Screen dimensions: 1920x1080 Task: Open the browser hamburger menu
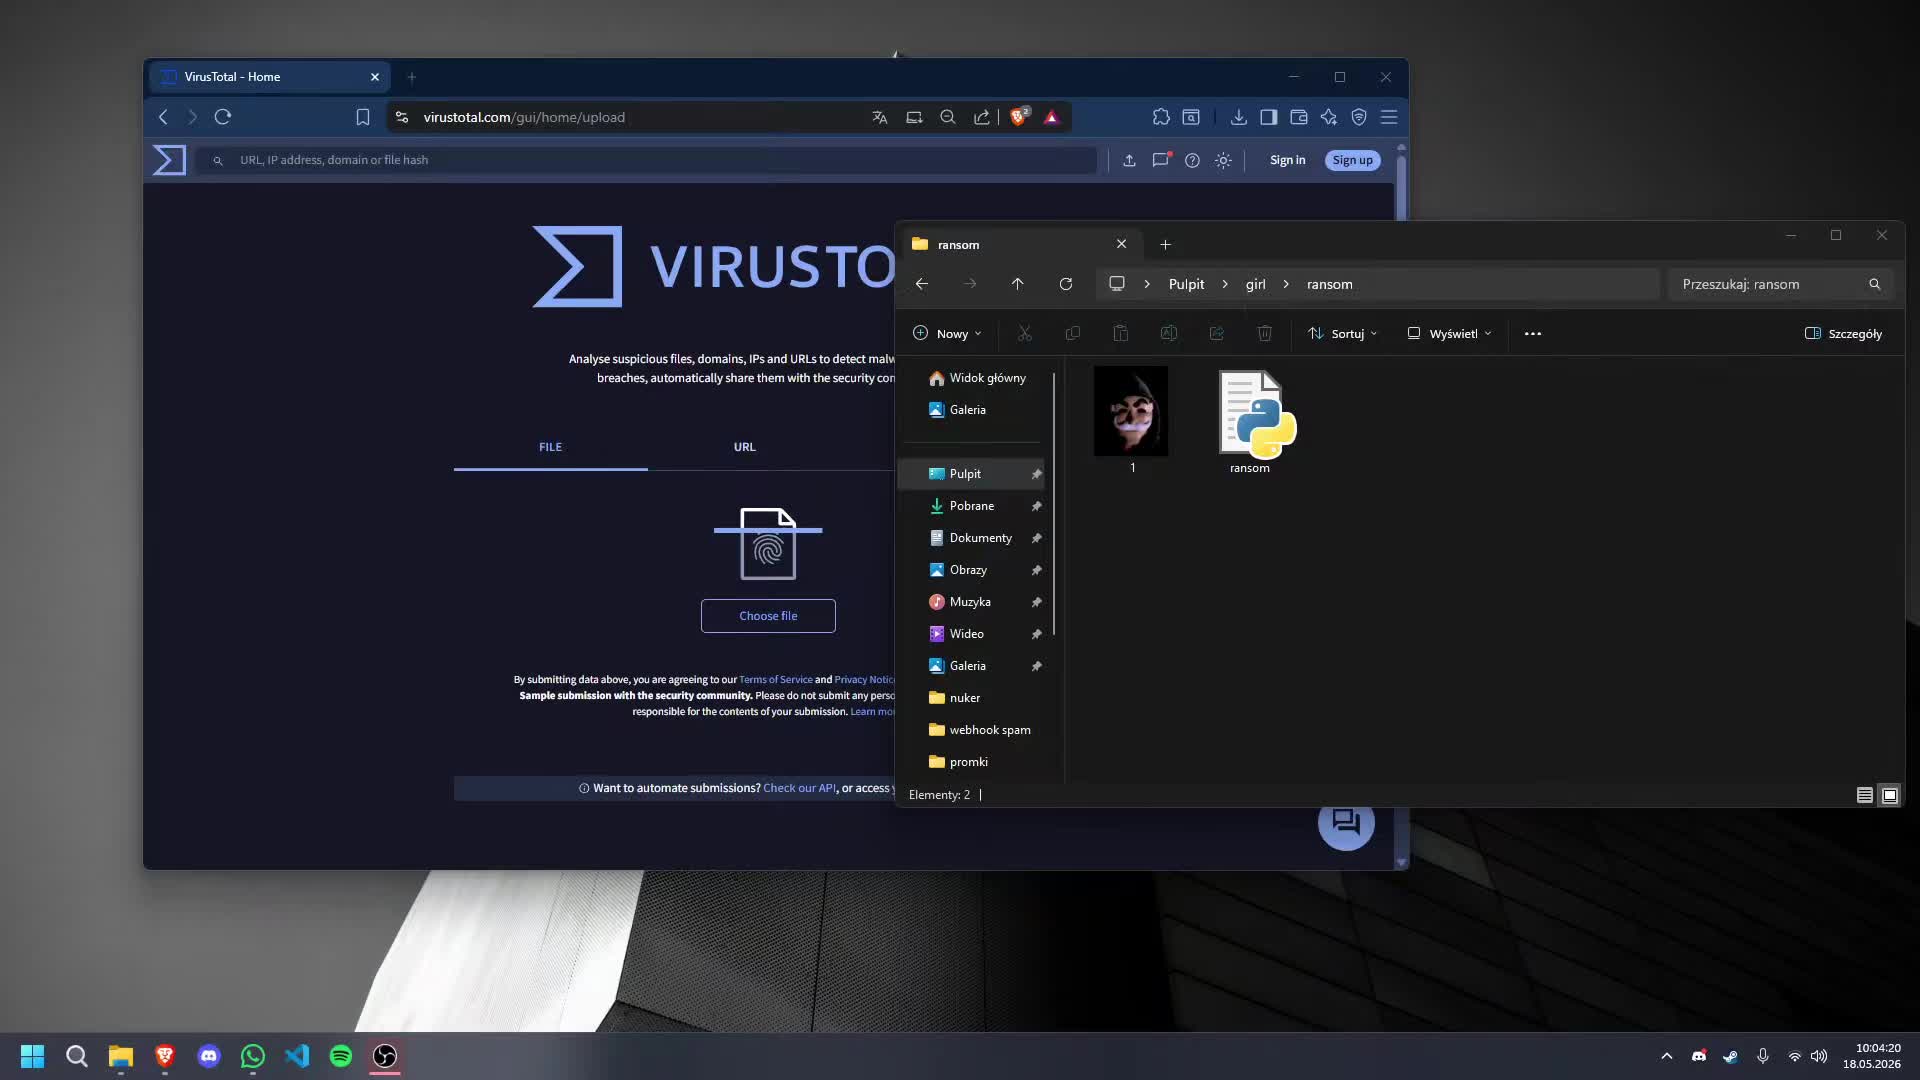(1389, 117)
